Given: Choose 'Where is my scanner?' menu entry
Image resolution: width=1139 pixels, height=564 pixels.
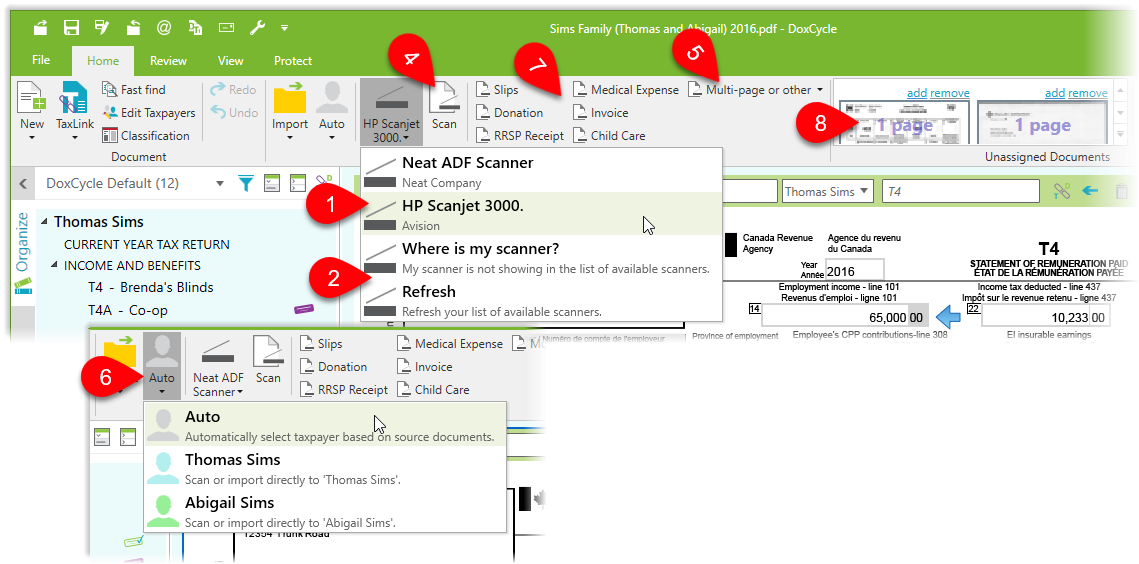Looking at the screenshot, I should click(541, 257).
